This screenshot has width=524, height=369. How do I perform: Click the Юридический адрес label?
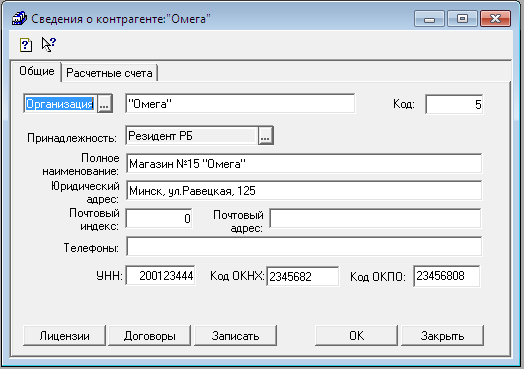point(85,192)
